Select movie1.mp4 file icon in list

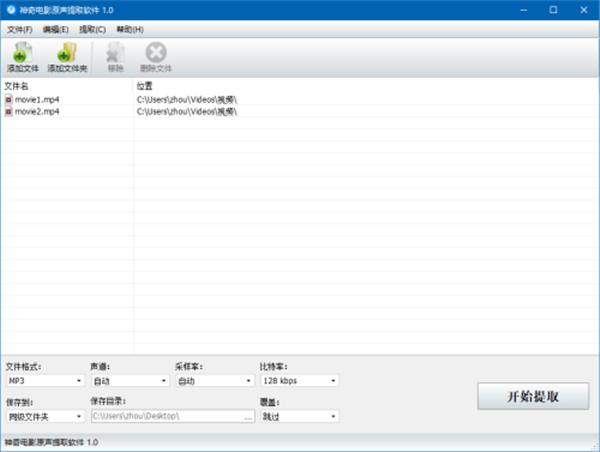click(8, 100)
